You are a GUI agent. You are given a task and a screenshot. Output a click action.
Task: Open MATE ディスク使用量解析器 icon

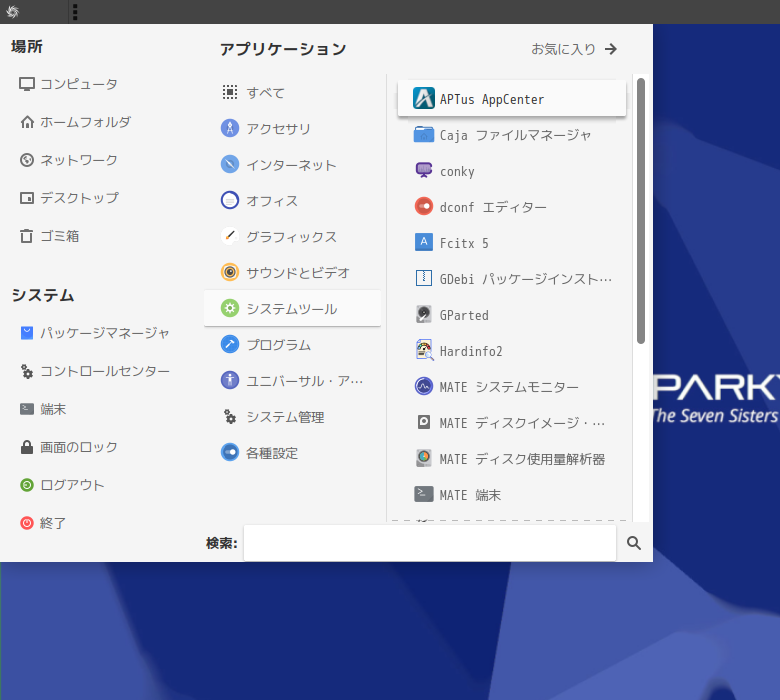(x=424, y=458)
